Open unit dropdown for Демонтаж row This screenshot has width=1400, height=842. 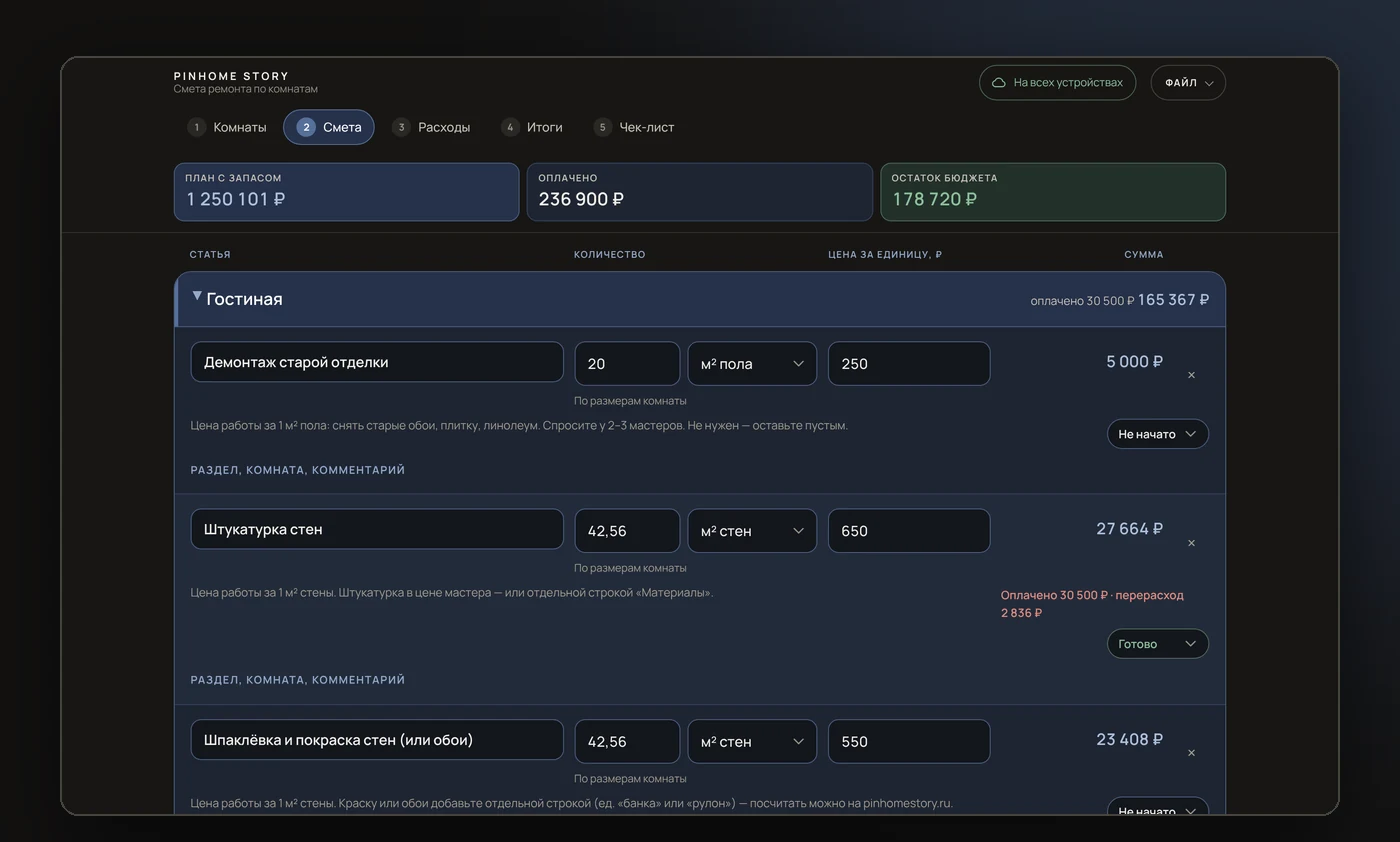pos(752,364)
